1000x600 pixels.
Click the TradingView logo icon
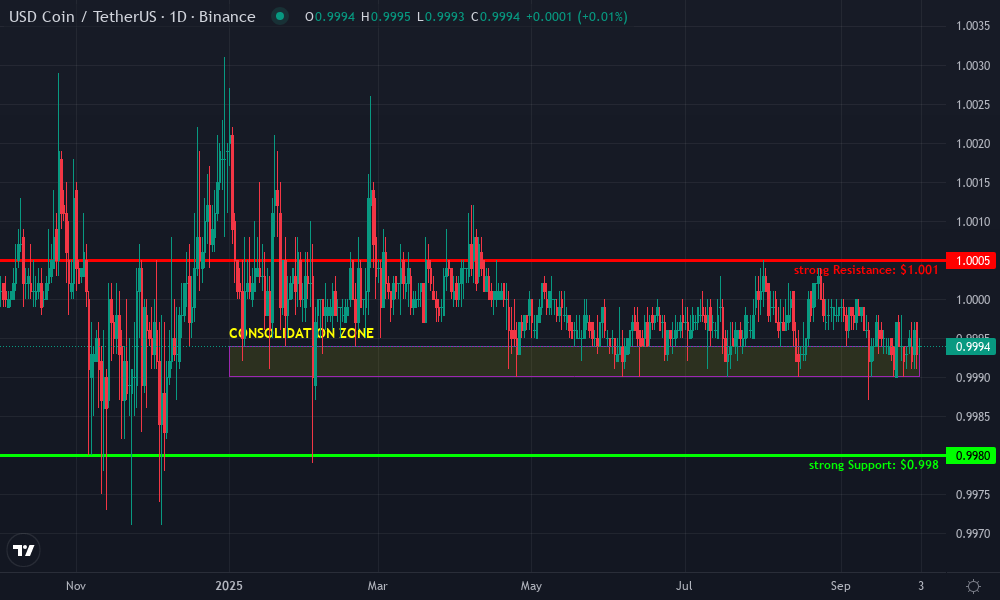[24, 550]
